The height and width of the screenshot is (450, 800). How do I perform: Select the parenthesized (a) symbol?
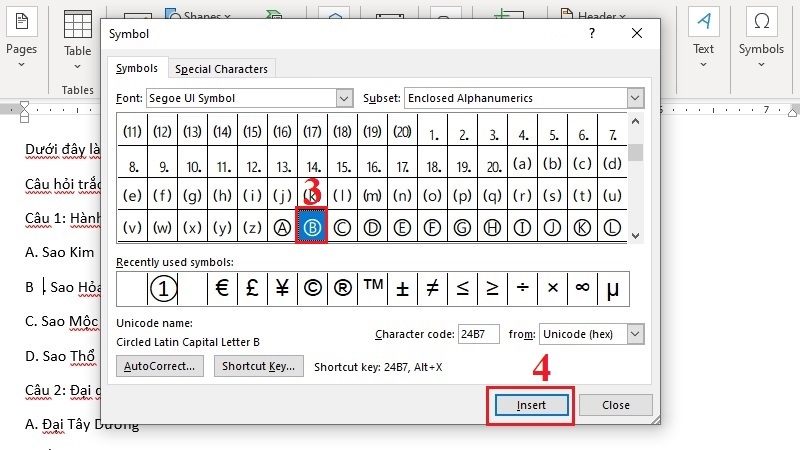point(522,163)
